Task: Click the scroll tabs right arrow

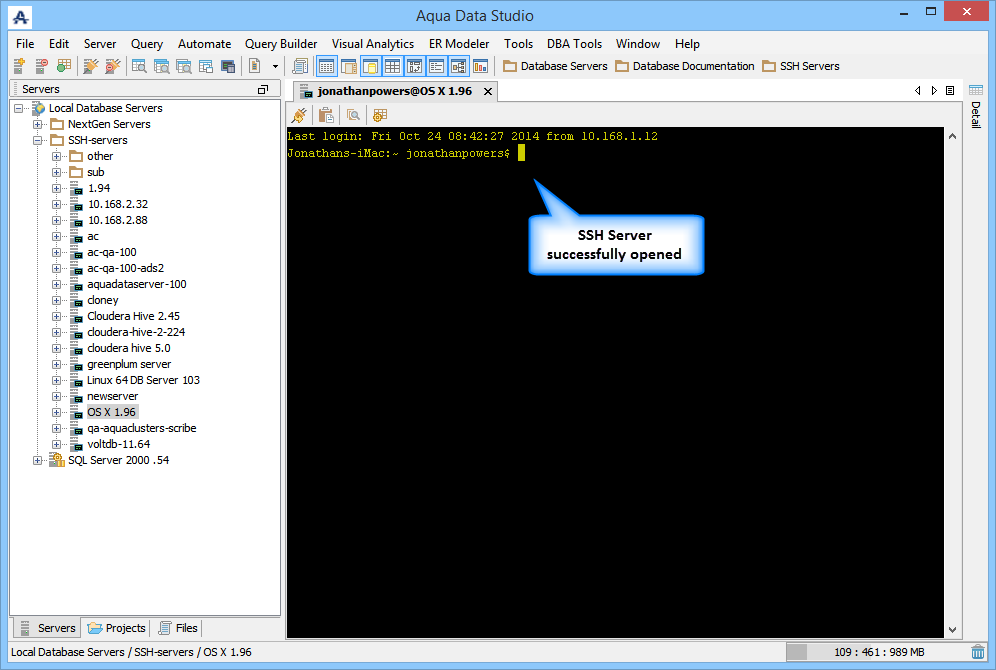Action: (934, 91)
